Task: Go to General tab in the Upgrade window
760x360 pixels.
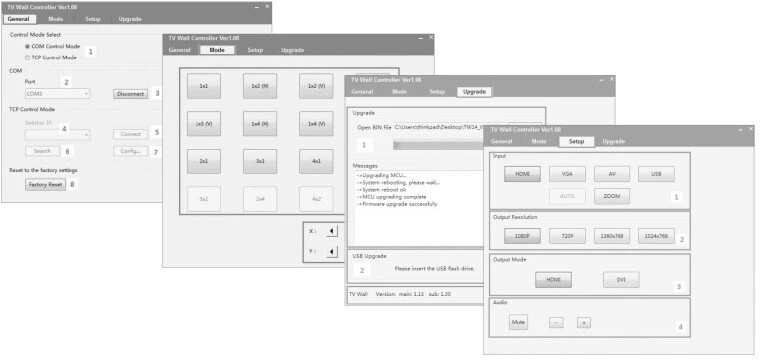Action: (x=362, y=92)
